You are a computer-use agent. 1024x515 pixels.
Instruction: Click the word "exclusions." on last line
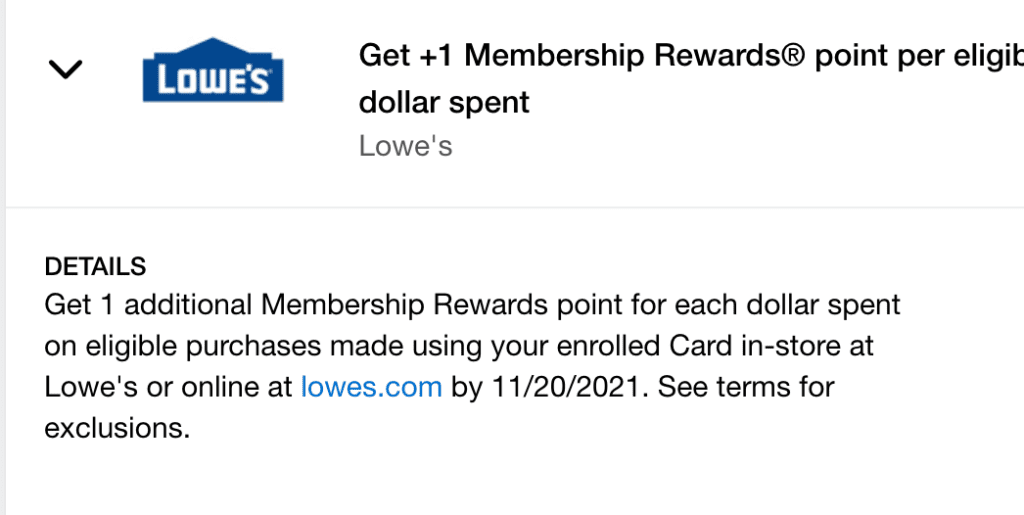(117, 428)
